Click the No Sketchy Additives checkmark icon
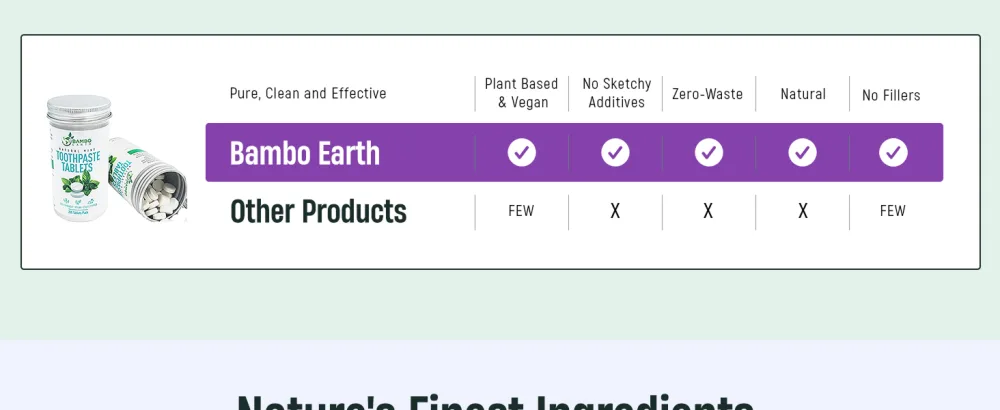 615,152
